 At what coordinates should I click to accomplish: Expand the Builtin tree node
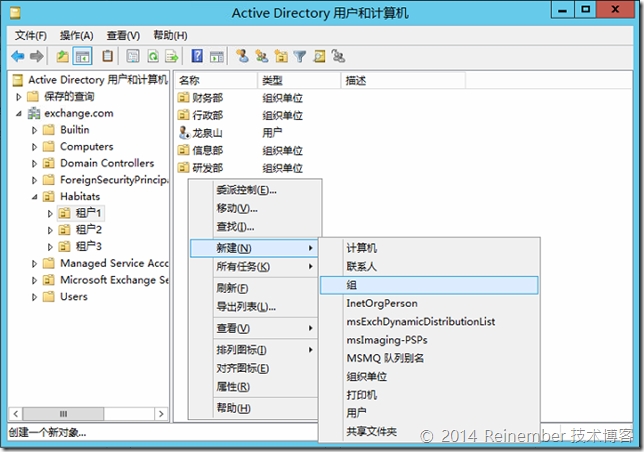[x=34, y=130]
